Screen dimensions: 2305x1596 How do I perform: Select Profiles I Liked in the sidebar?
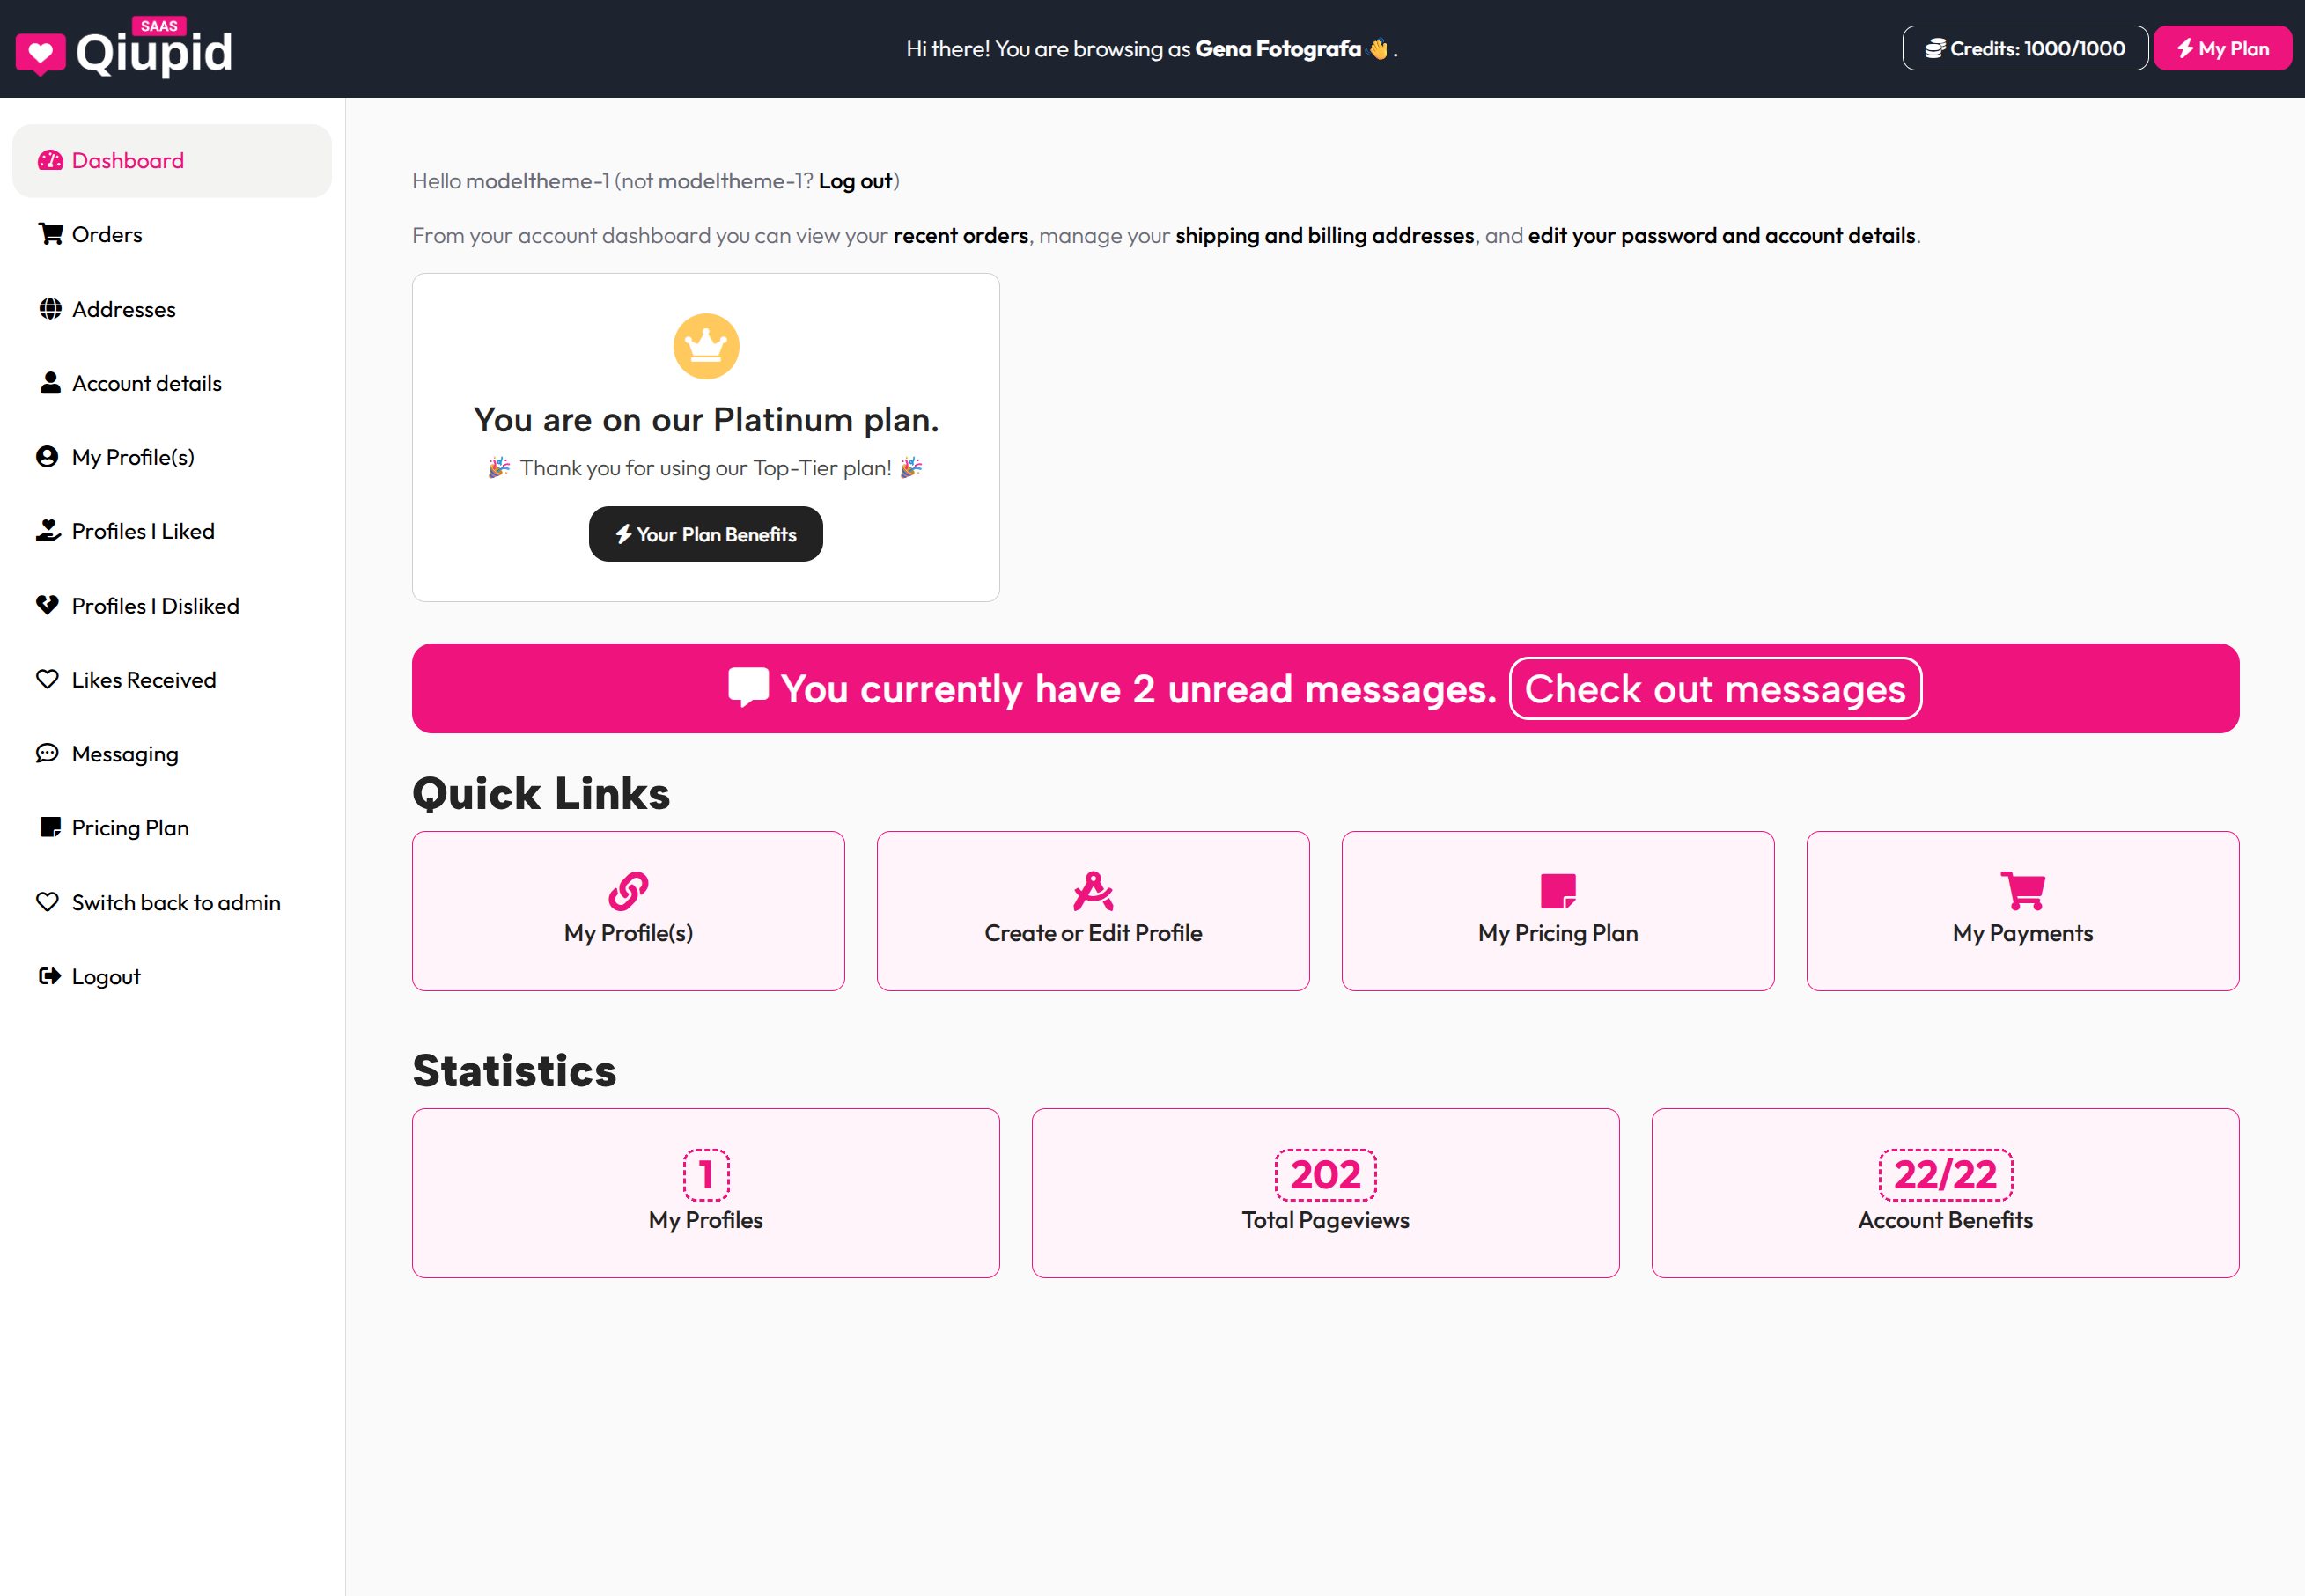click(x=143, y=531)
